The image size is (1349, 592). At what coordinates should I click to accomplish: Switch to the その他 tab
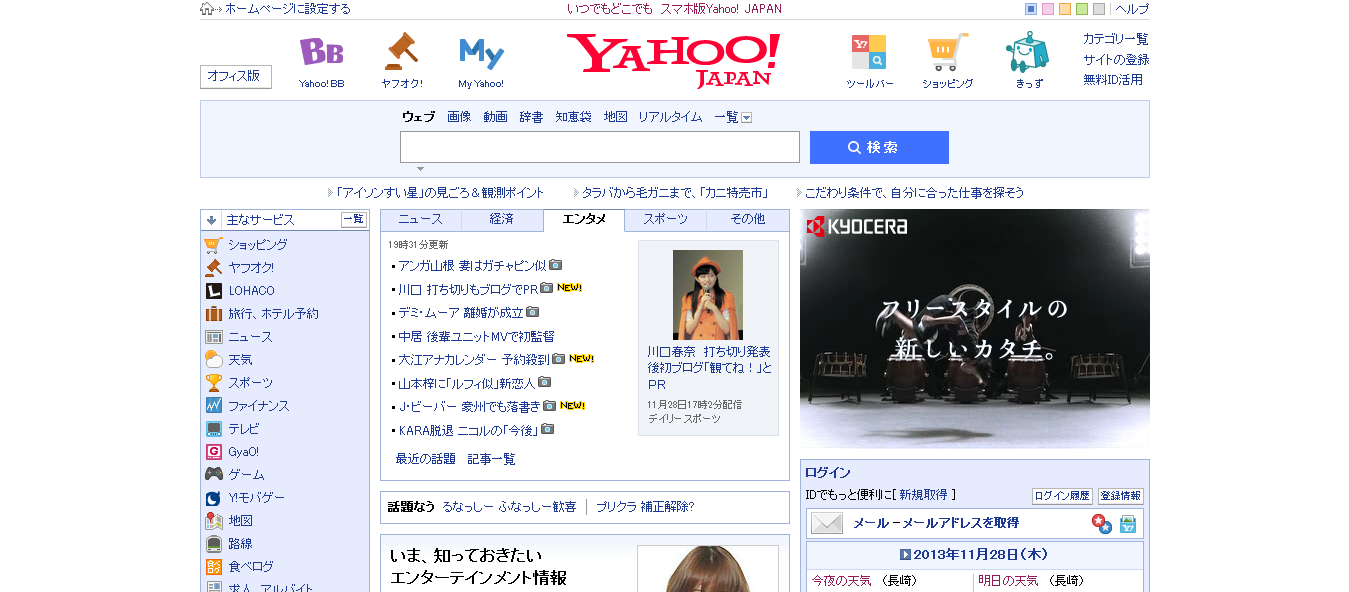coord(747,220)
